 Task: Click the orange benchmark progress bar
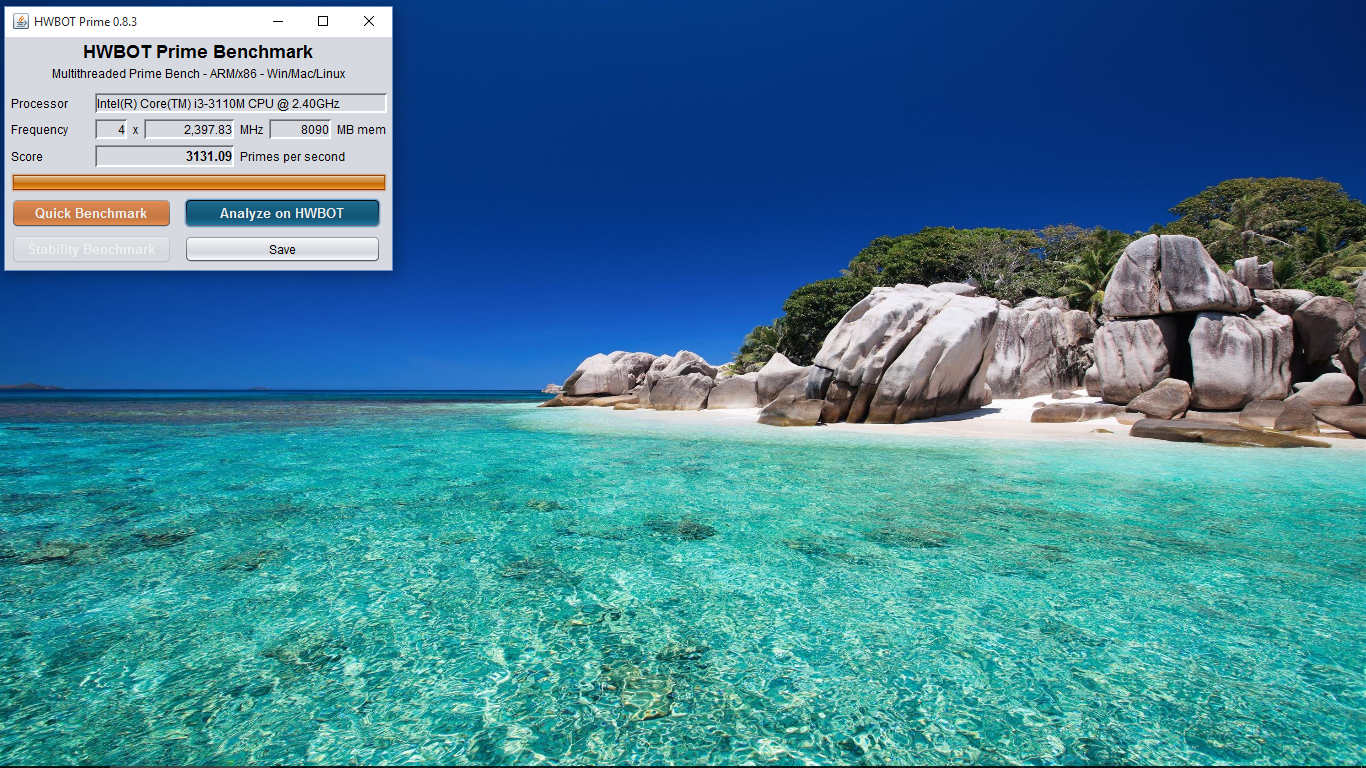[x=199, y=182]
